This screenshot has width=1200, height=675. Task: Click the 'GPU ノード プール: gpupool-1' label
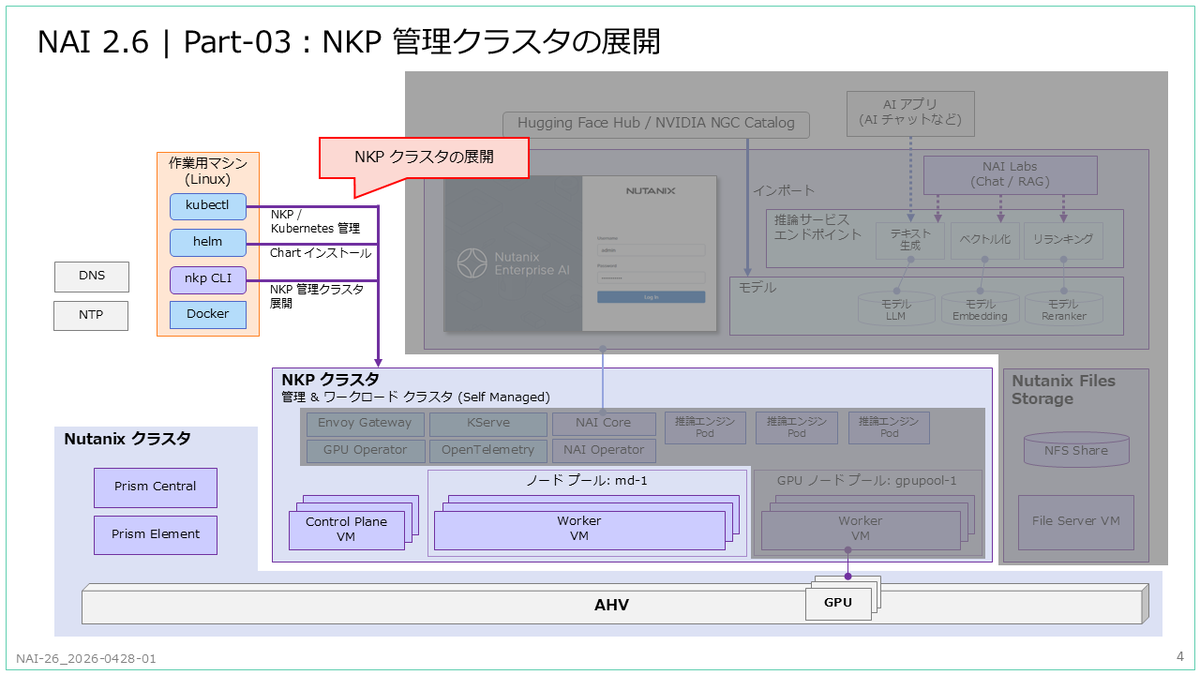[866, 480]
